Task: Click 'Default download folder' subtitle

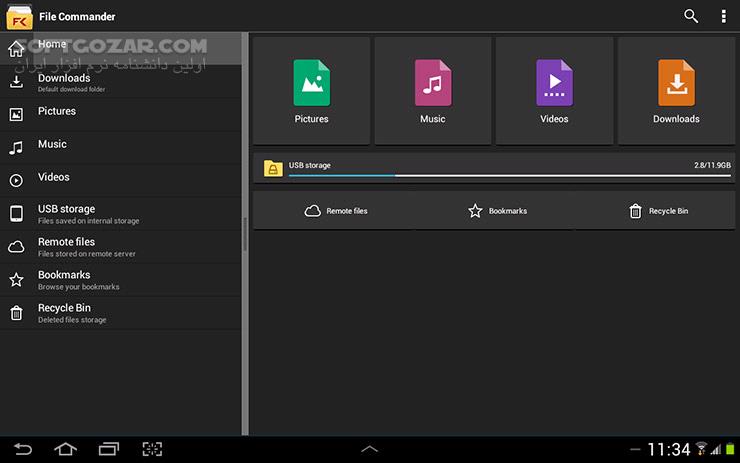Action: coord(72,89)
